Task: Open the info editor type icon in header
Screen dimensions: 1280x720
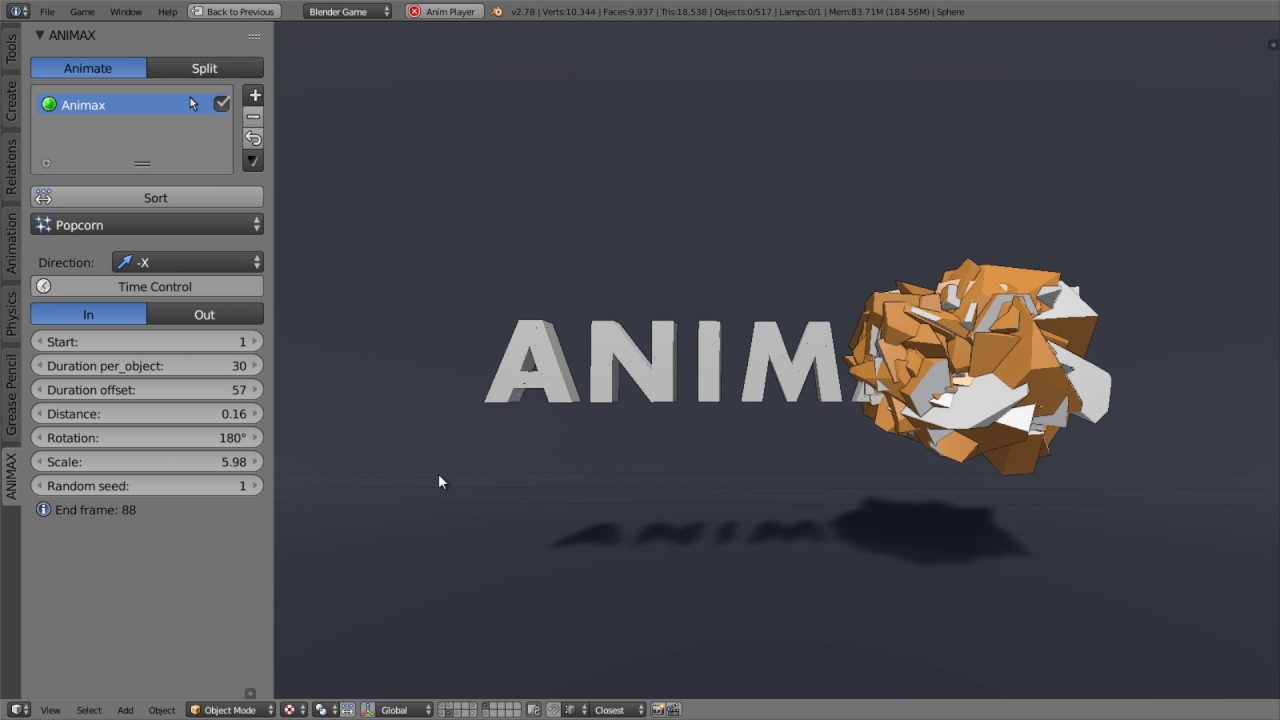Action: (18, 11)
